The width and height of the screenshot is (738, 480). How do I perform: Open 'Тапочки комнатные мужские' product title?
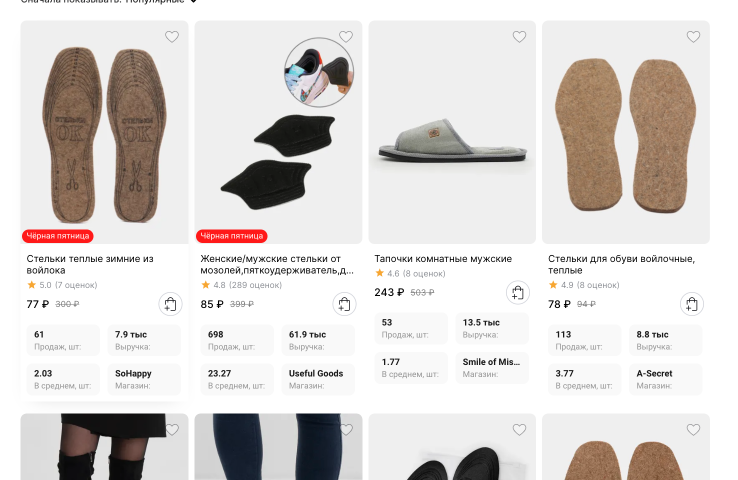tap(443, 259)
